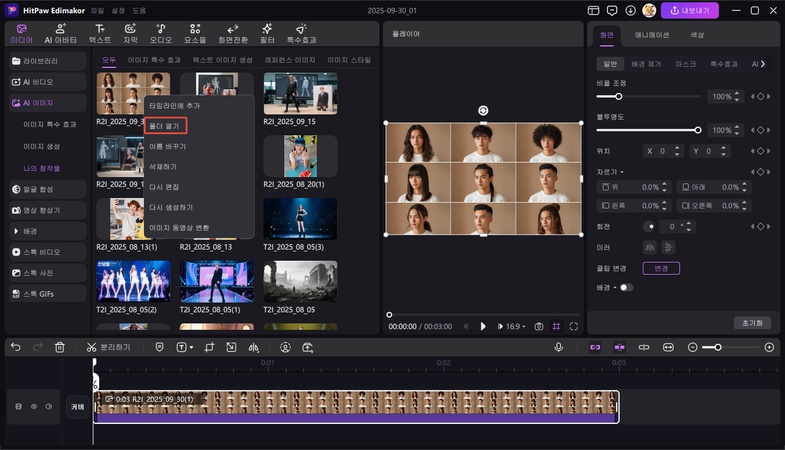The height and width of the screenshot is (450, 785).
Task: Click the 불투명도 opacity slider handle
Action: coord(697,130)
